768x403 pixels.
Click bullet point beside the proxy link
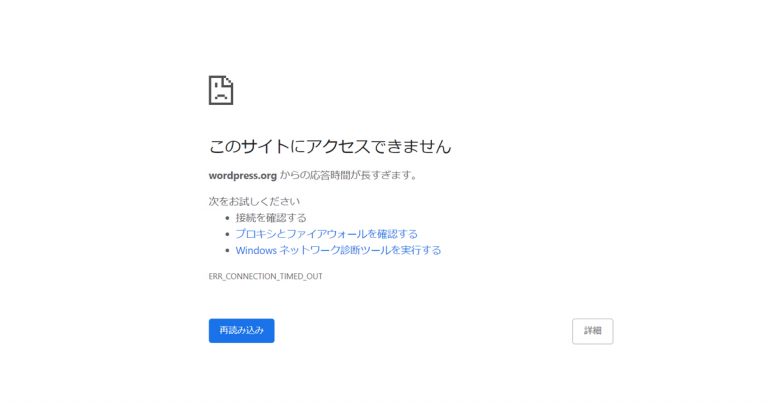[x=227, y=234]
